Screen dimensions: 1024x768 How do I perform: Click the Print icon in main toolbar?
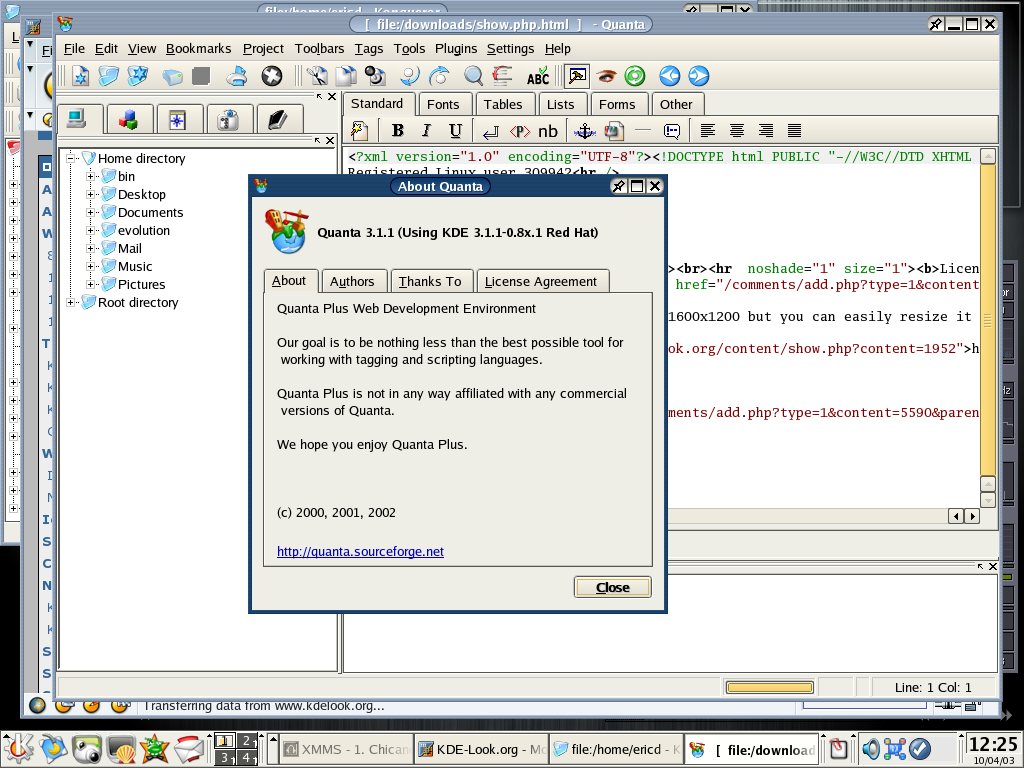pos(236,76)
